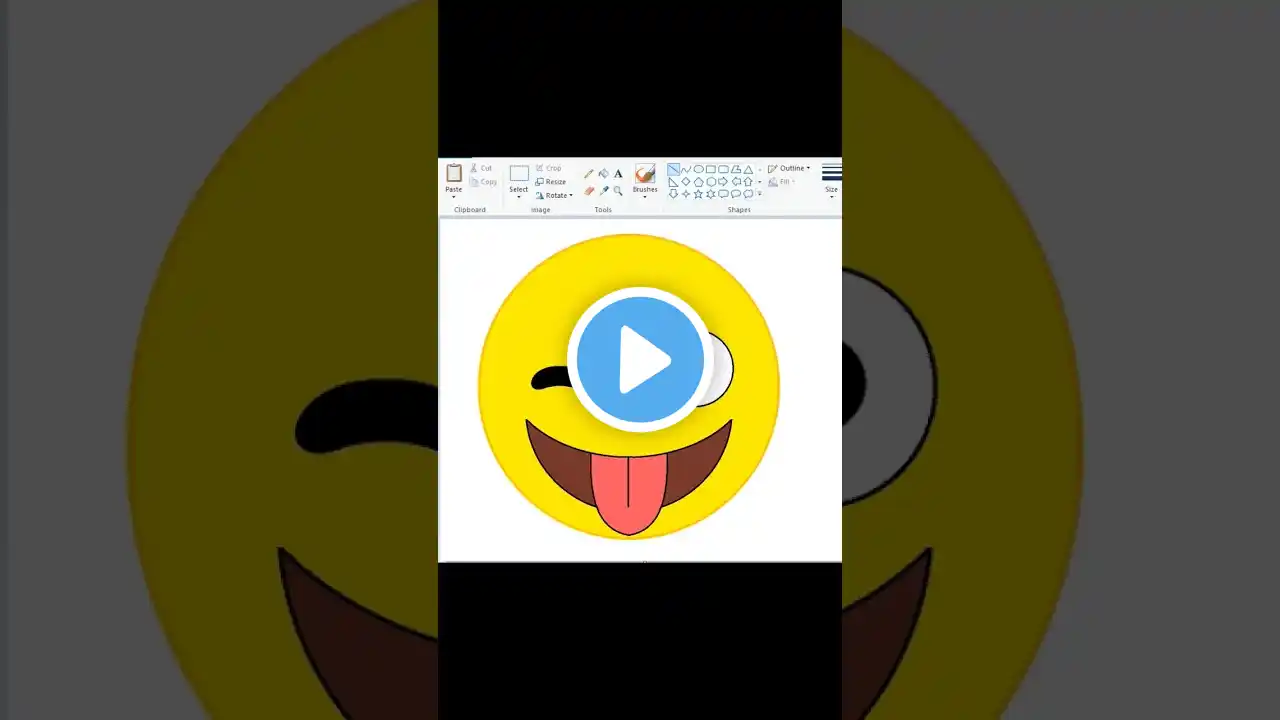The width and height of the screenshot is (1280, 720).
Task: Click the Paste clipboard icon
Action: (454, 173)
